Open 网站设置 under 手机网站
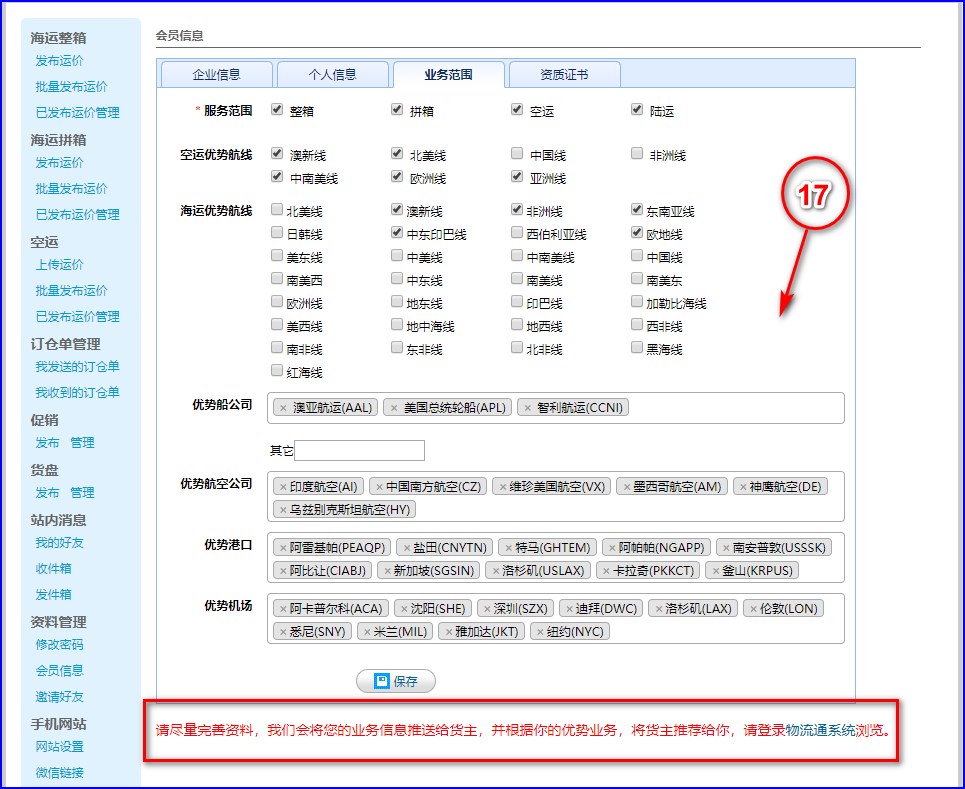The image size is (965, 789). (59, 747)
